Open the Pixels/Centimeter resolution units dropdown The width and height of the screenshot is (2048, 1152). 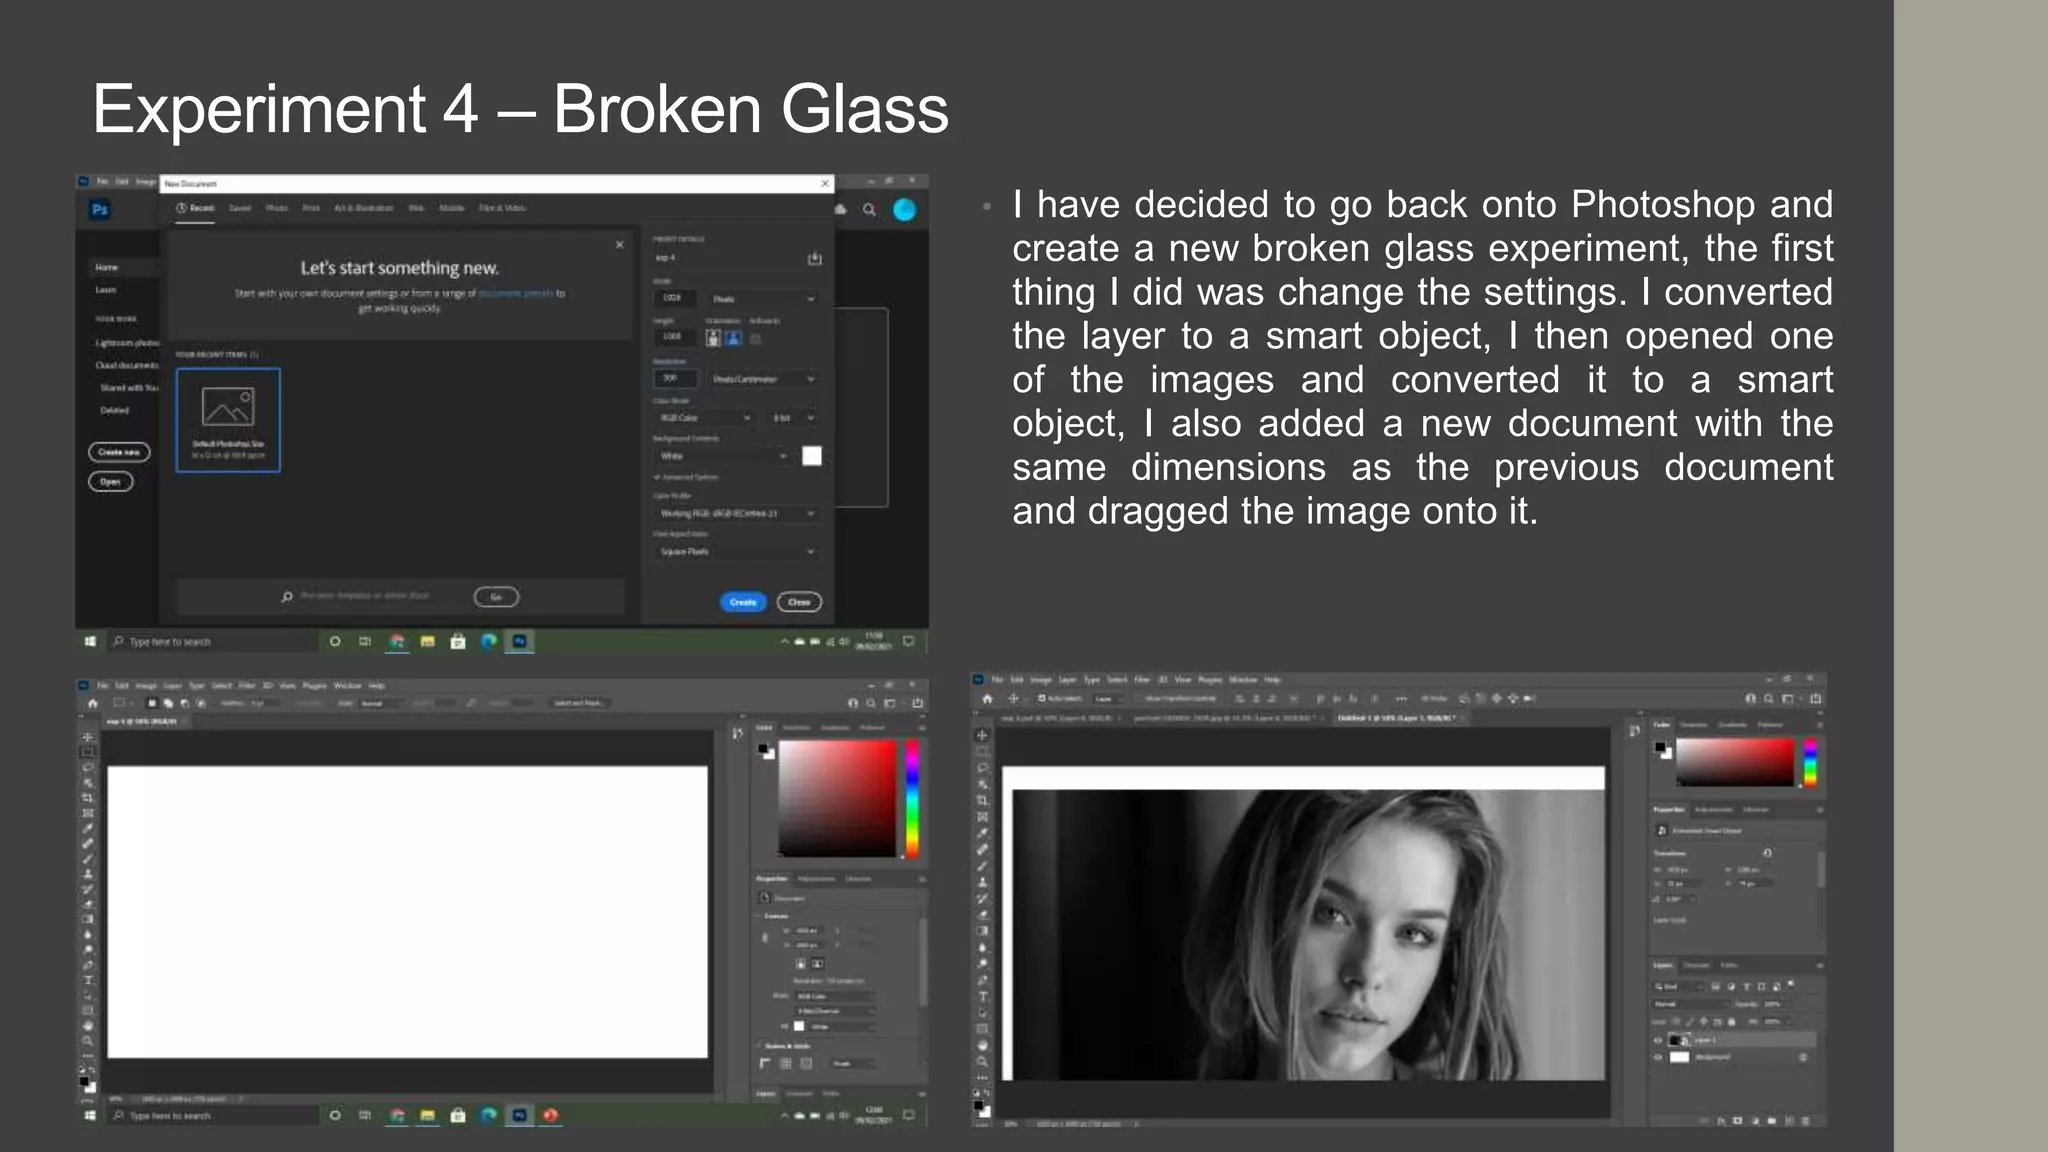(x=764, y=379)
